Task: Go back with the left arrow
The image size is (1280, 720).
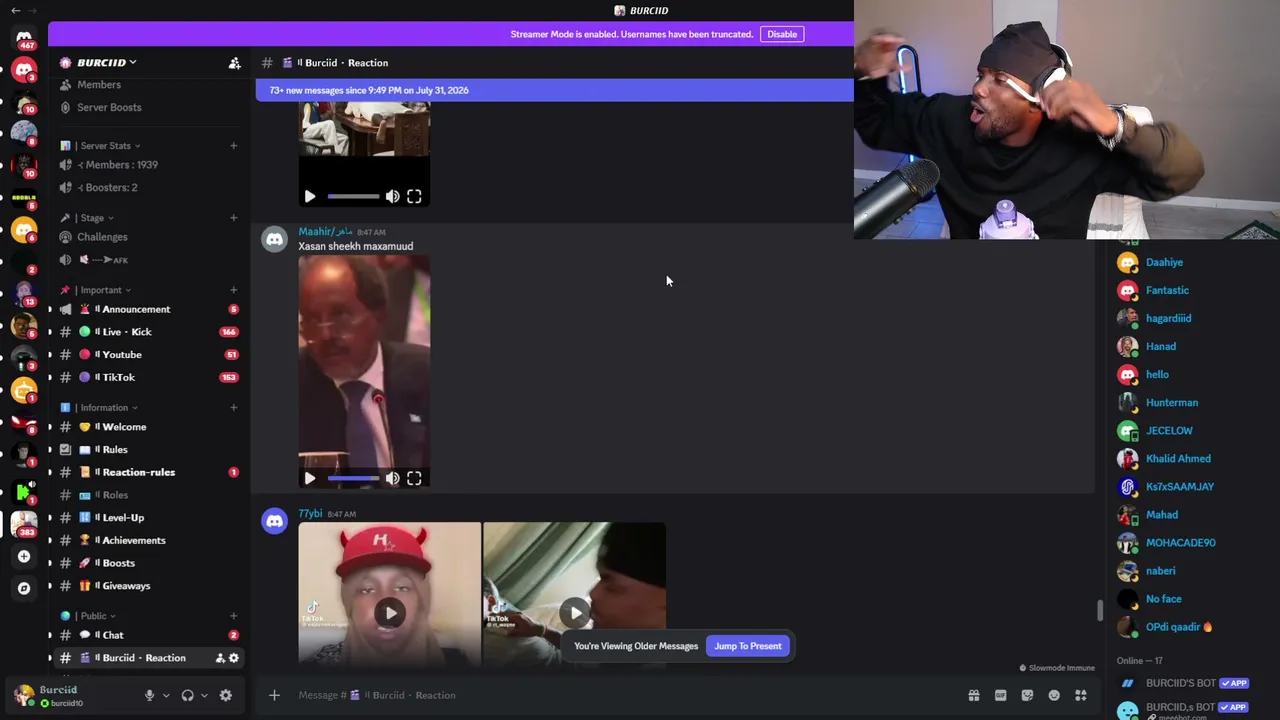Action: click(x=15, y=10)
